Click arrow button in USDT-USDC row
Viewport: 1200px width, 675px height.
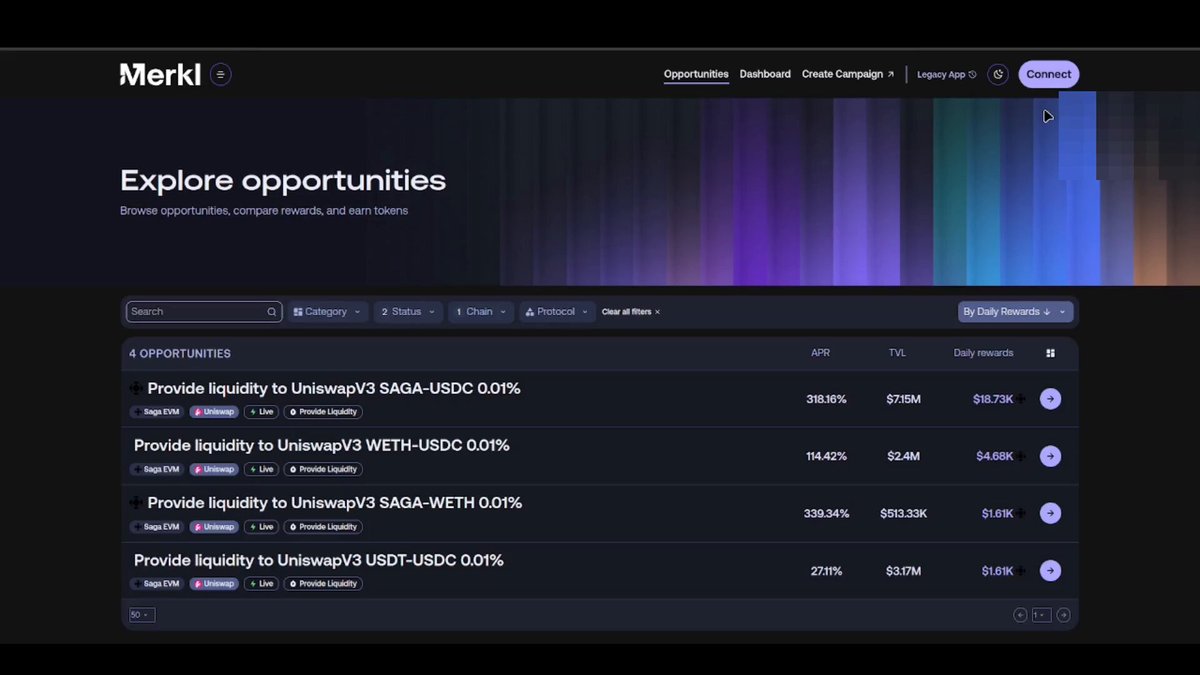(x=1050, y=571)
